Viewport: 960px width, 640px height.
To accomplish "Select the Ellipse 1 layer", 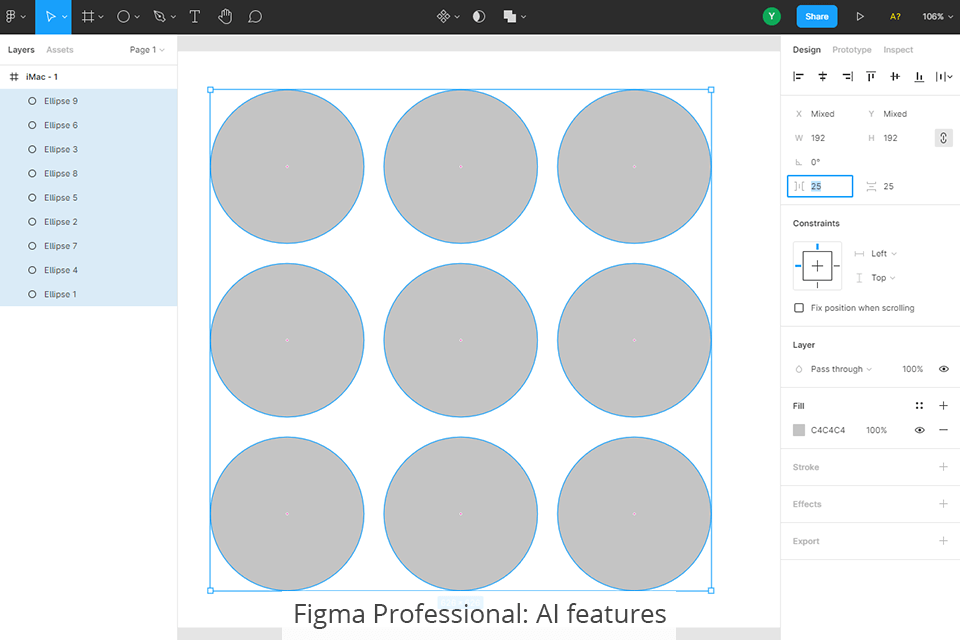I will [89, 294].
